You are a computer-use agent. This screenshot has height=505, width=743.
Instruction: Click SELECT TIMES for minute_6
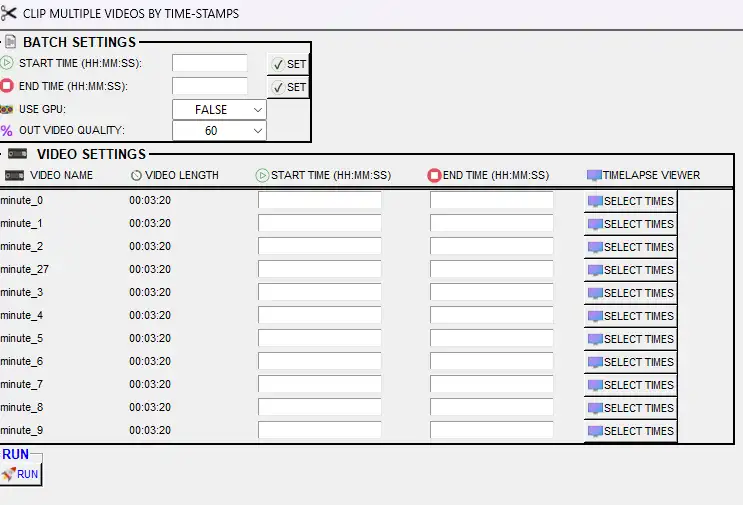631,362
